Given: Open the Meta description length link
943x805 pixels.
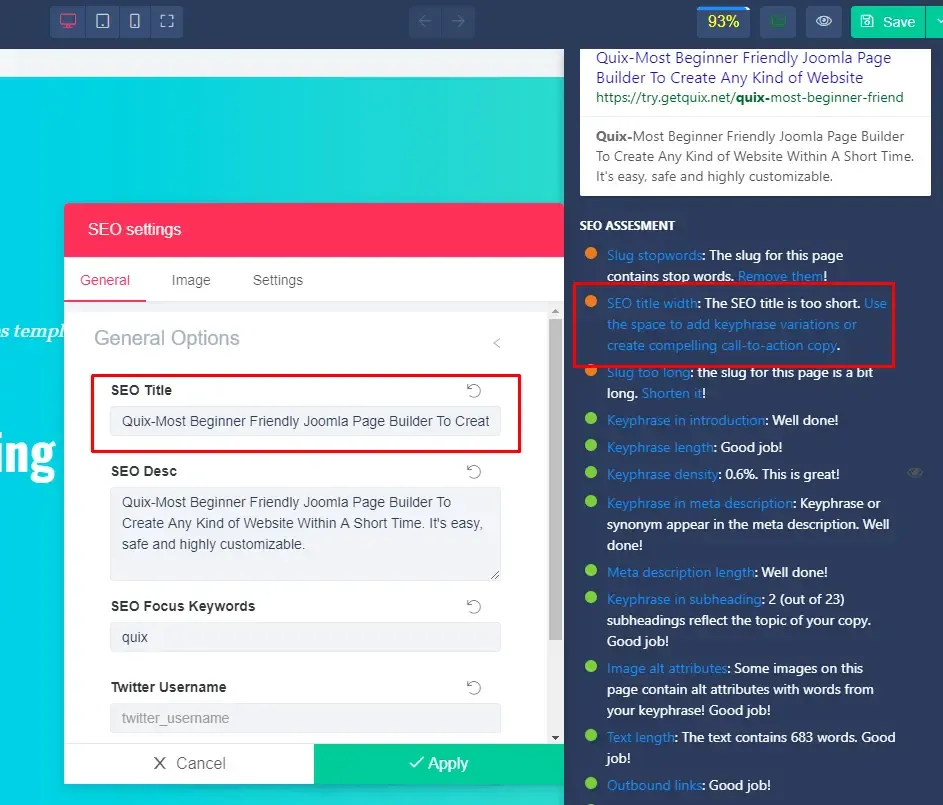Looking at the screenshot, I should [680, 573].
